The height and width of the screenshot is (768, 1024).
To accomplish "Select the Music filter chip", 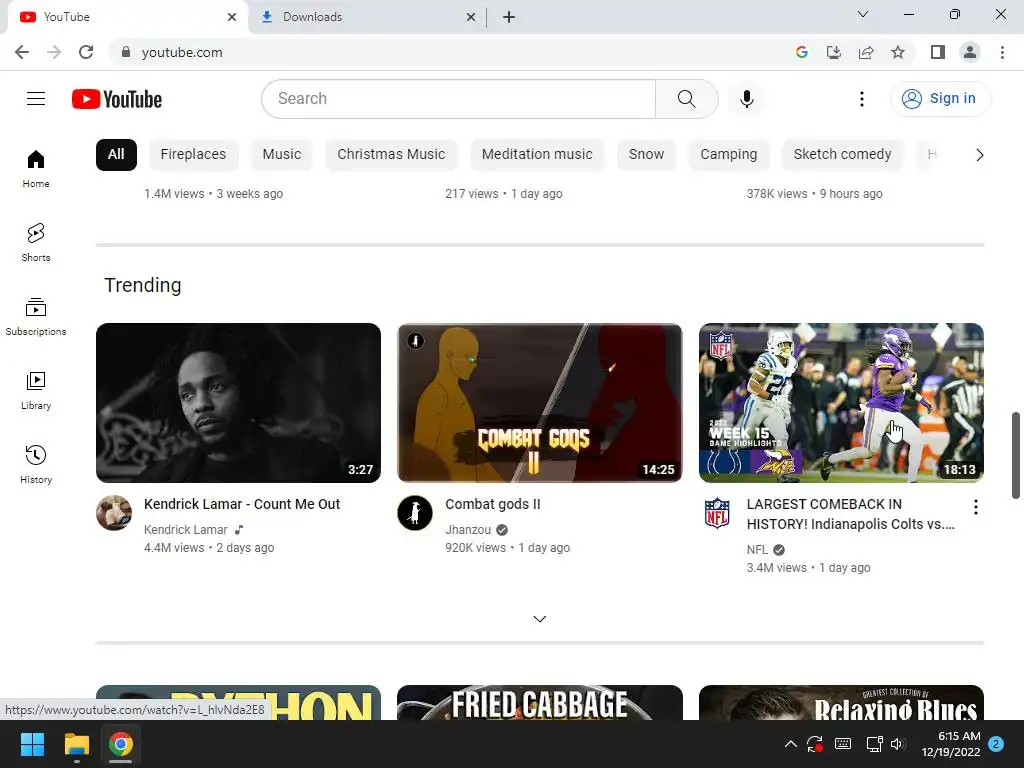I will point(281,154).
